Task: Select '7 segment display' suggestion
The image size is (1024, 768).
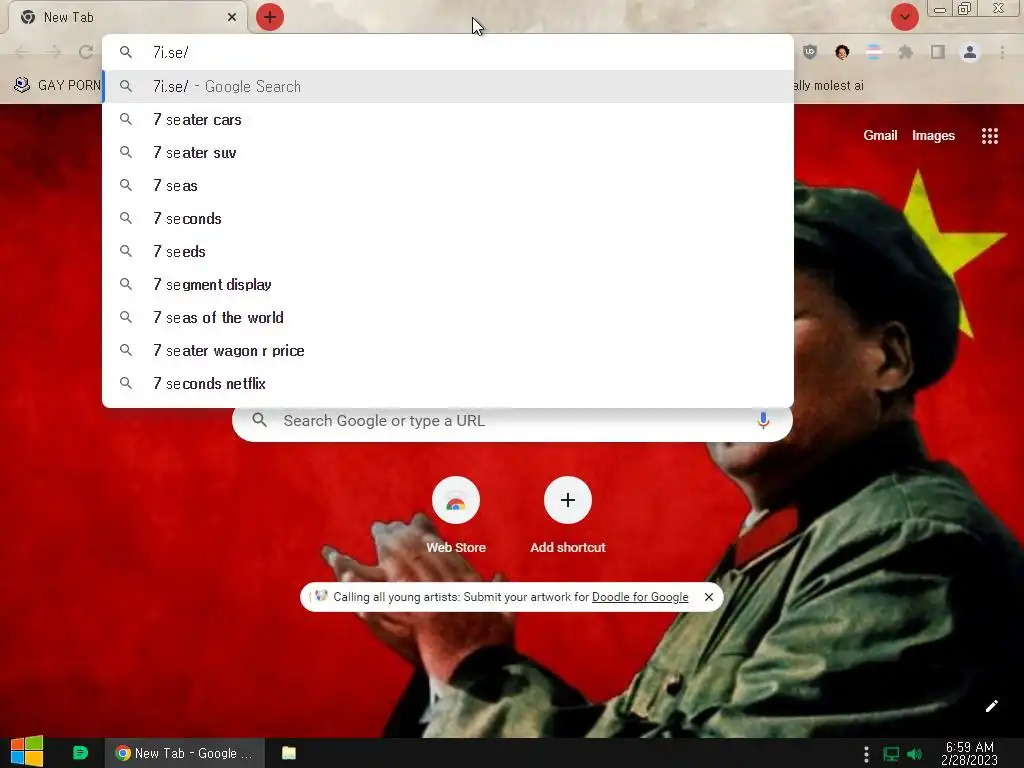Action: (x=448, y=284)
